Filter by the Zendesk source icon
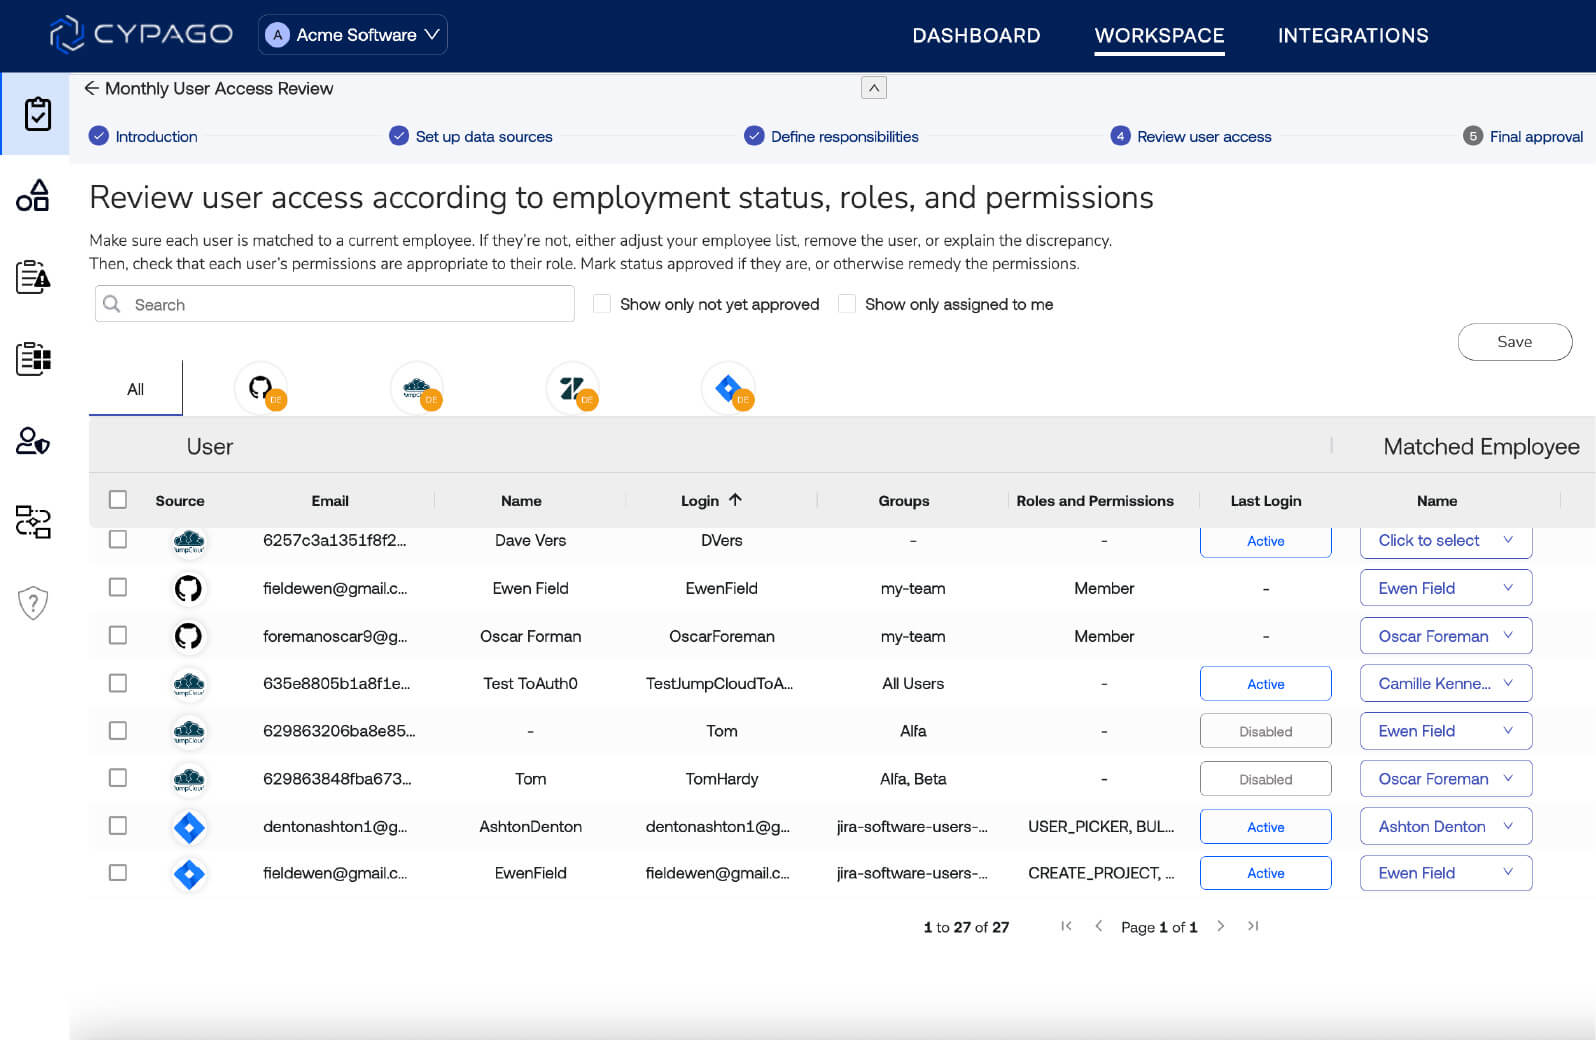The width and height of the screenshot is (1596, 1040). [x=573, y=388]
